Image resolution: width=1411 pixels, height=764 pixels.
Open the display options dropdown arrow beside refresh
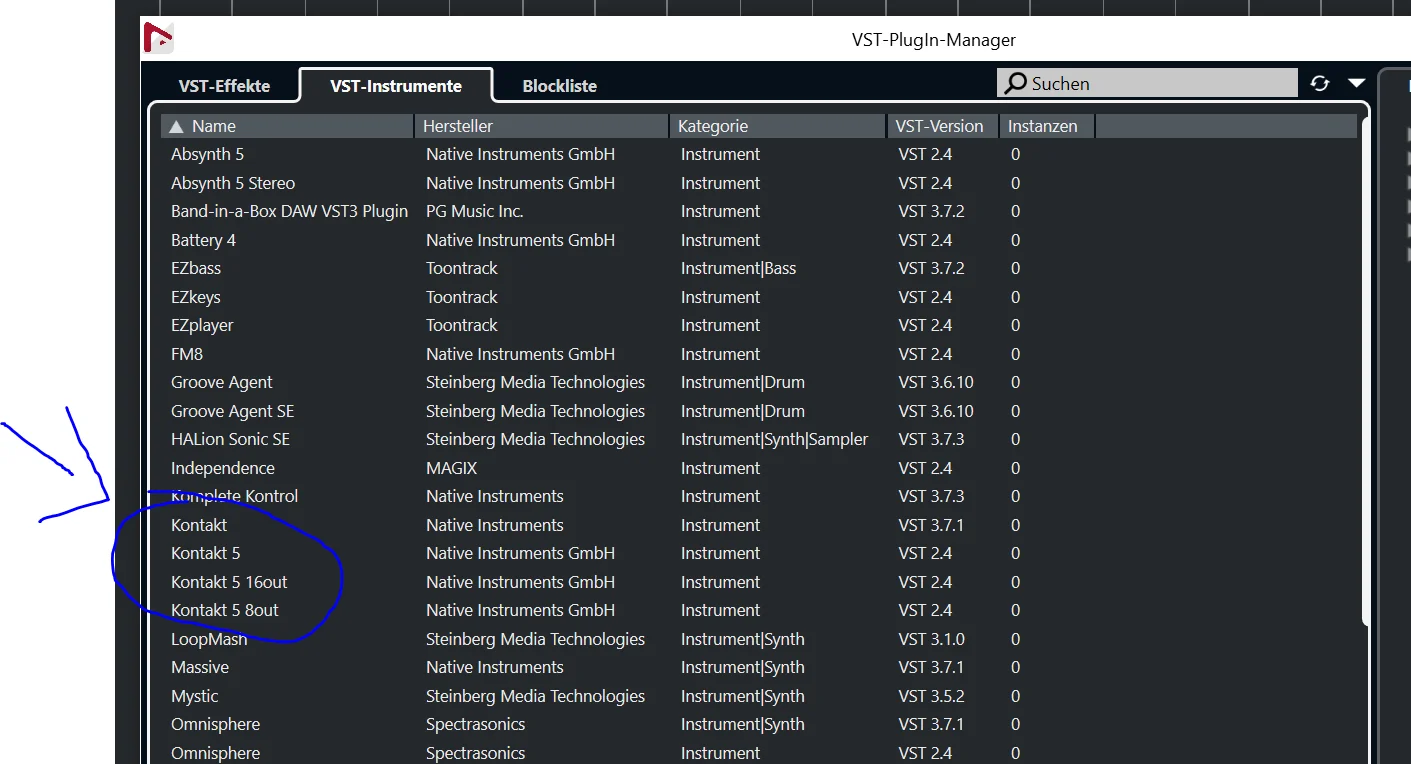click(x=1356, y=83)
